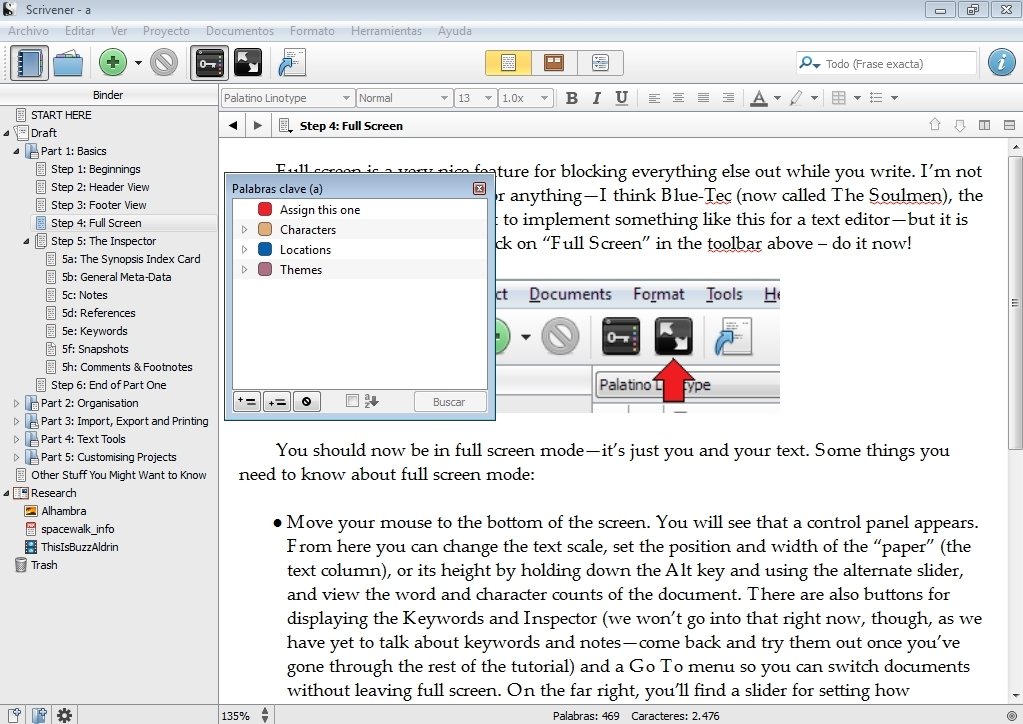
Task: Toggle bold formatting
Action: (572, 98)
